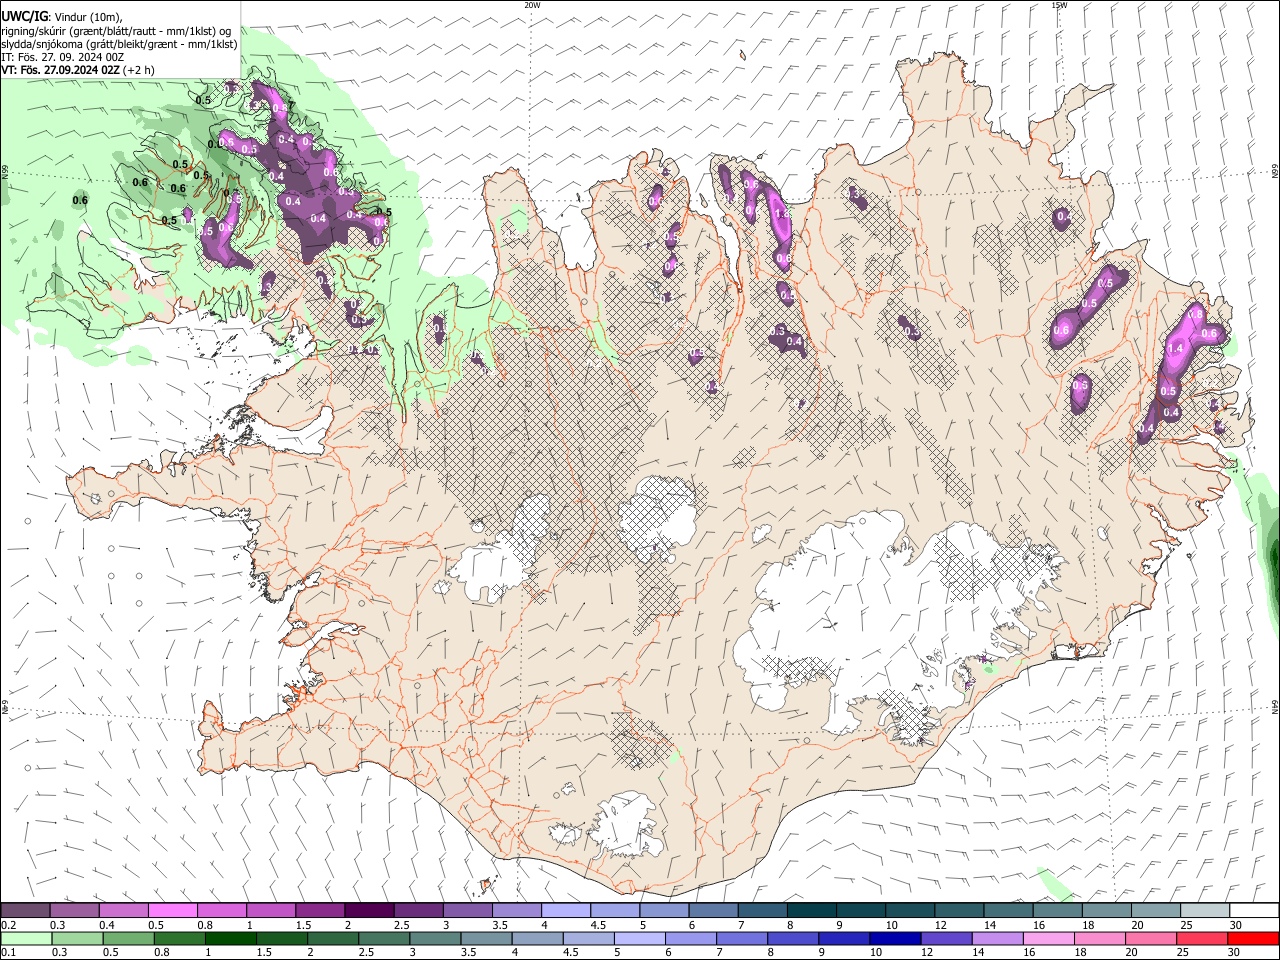This screenshot has width=1280, height=960.
Task: Click the 'IT: Fös. 27. 09. 2024 00Z' line
Action: point(63,57)
